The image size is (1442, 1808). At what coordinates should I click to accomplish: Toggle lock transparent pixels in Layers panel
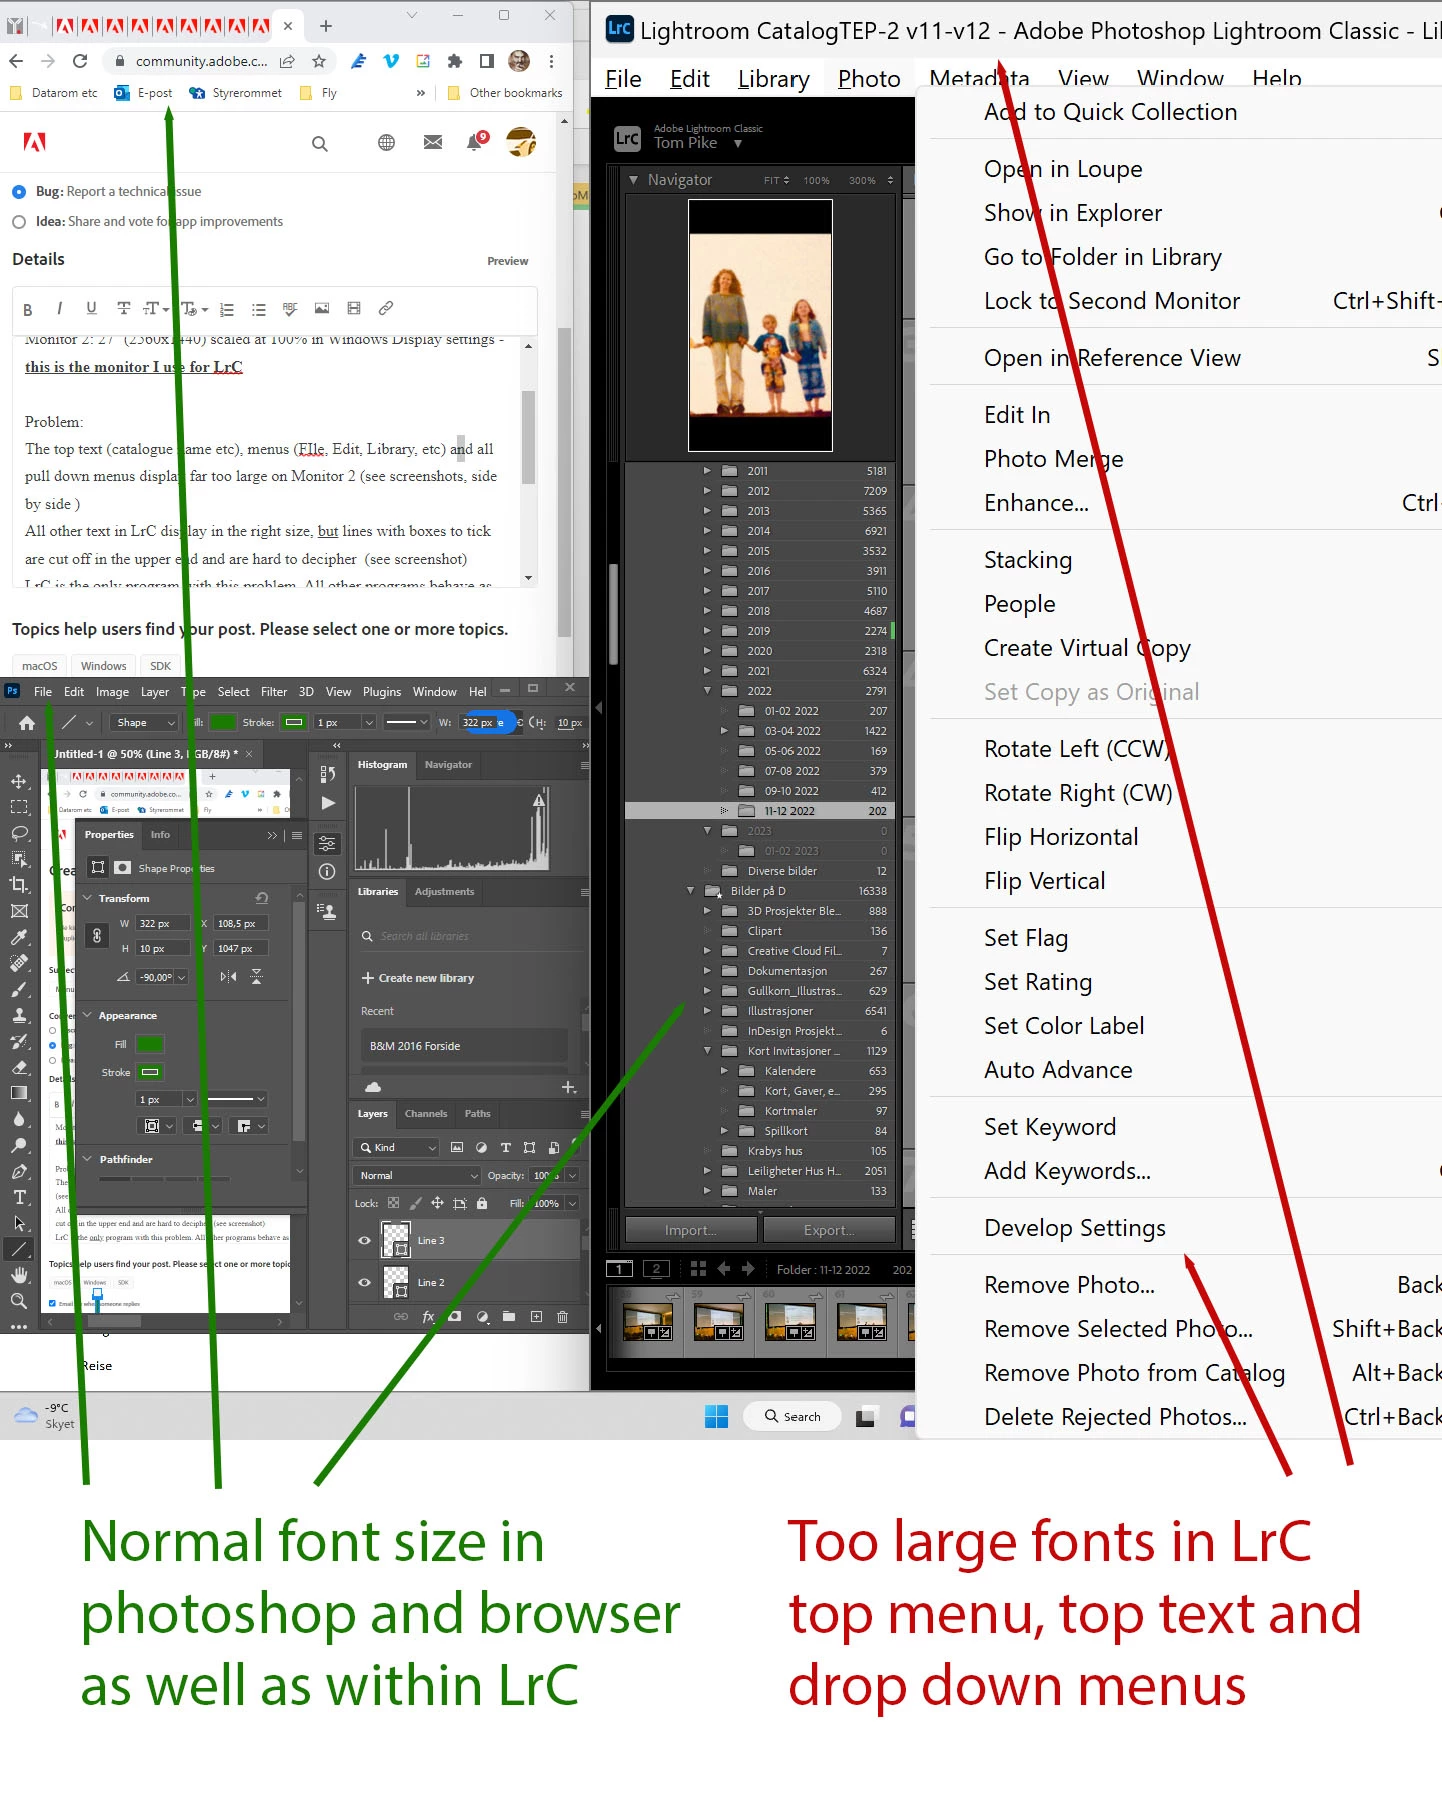tap(394, 1203)
